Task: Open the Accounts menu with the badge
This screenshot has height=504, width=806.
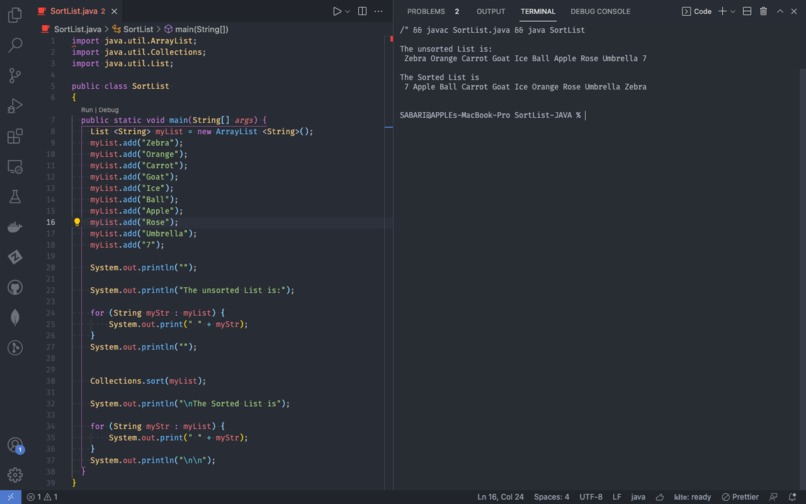Action: (15, 445)
